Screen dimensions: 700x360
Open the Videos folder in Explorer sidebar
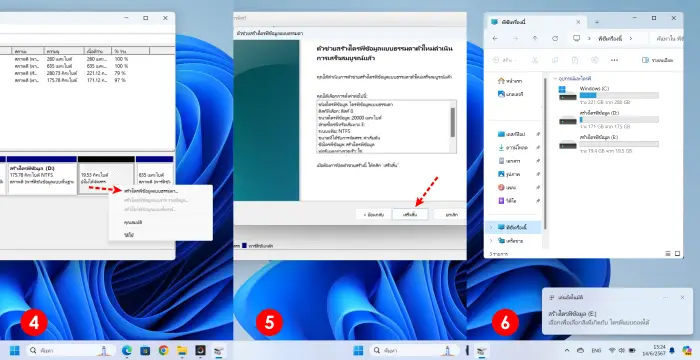click(507, 201)
